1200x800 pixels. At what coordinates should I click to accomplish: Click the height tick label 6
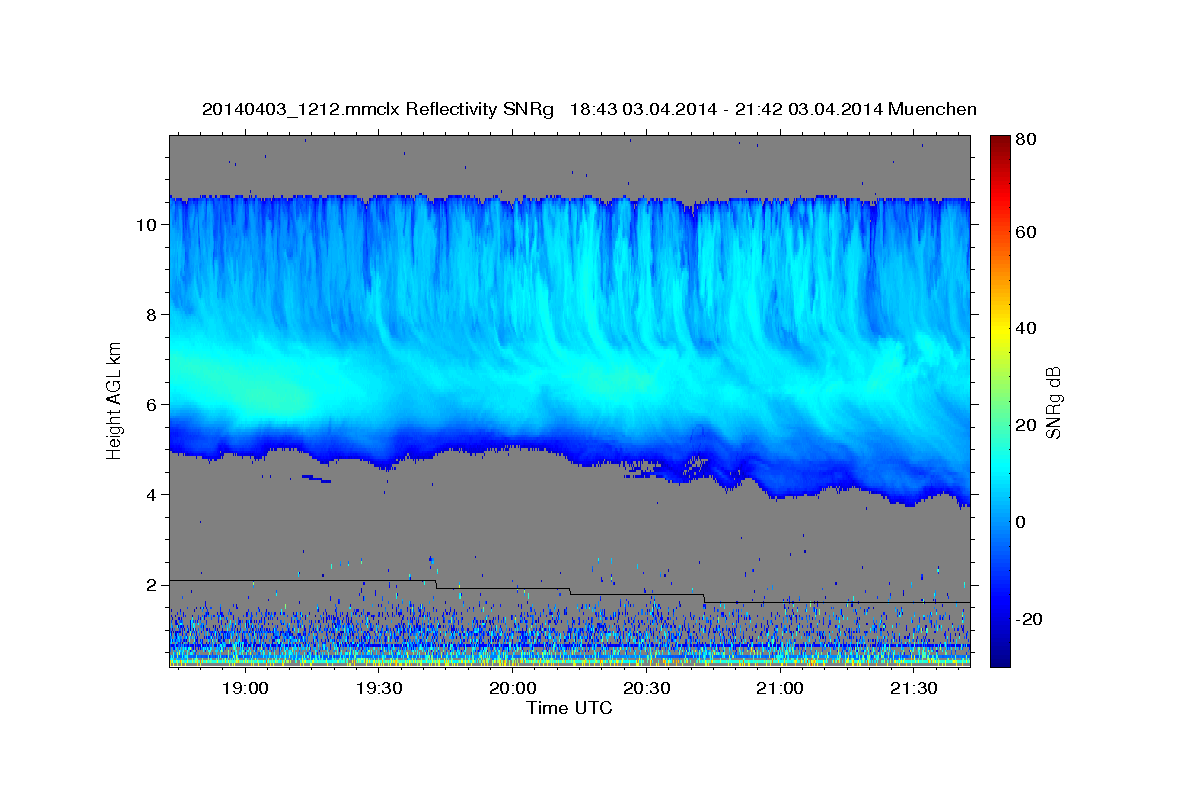(x=151, y=405)
